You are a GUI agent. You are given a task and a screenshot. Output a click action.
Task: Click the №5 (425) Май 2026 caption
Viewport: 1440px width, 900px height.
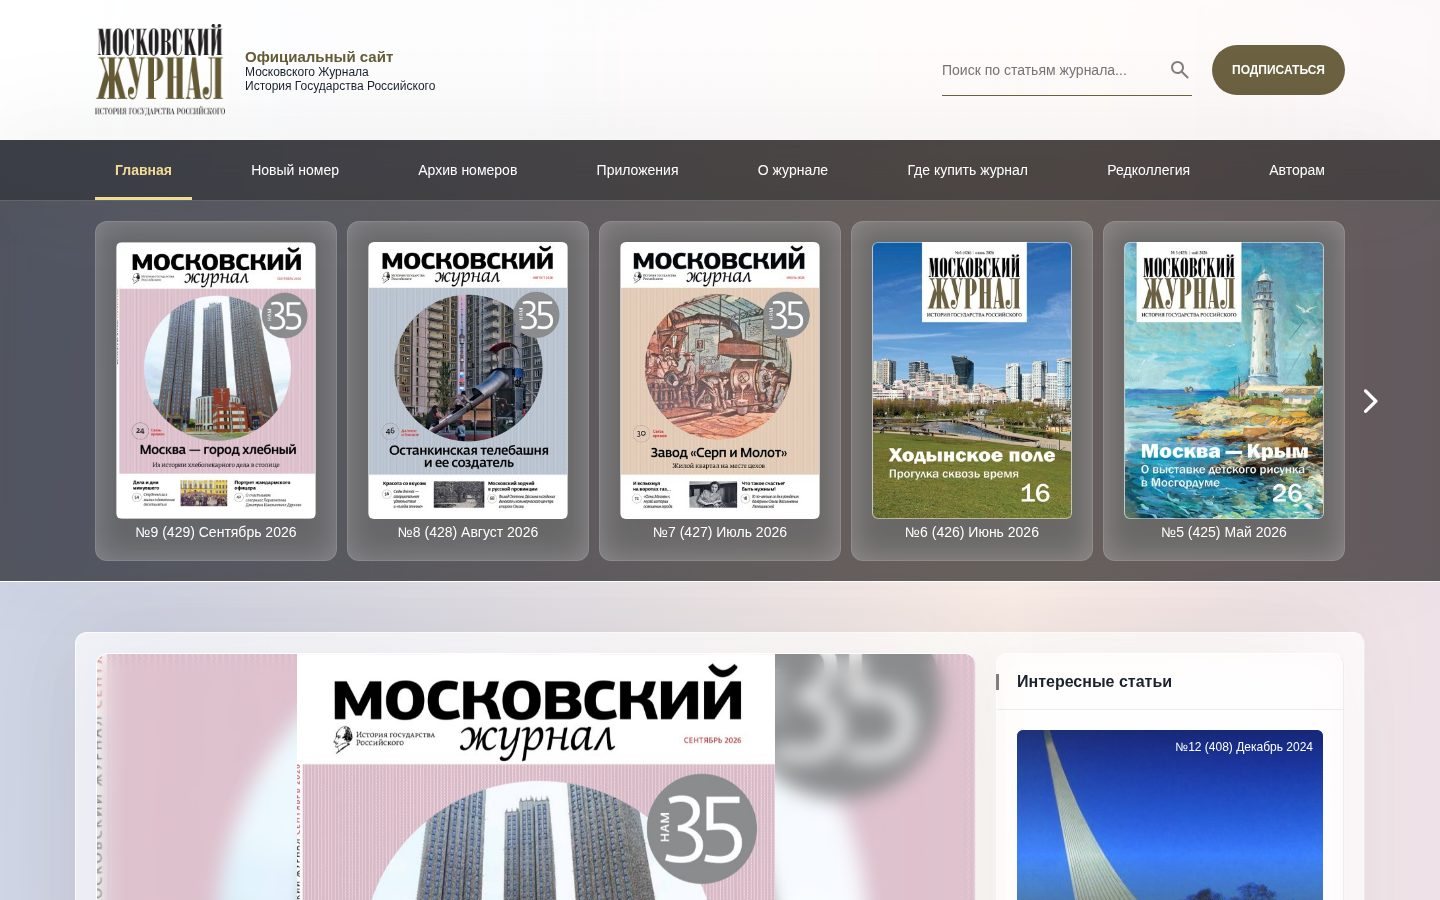click(x=1224, y=532)
